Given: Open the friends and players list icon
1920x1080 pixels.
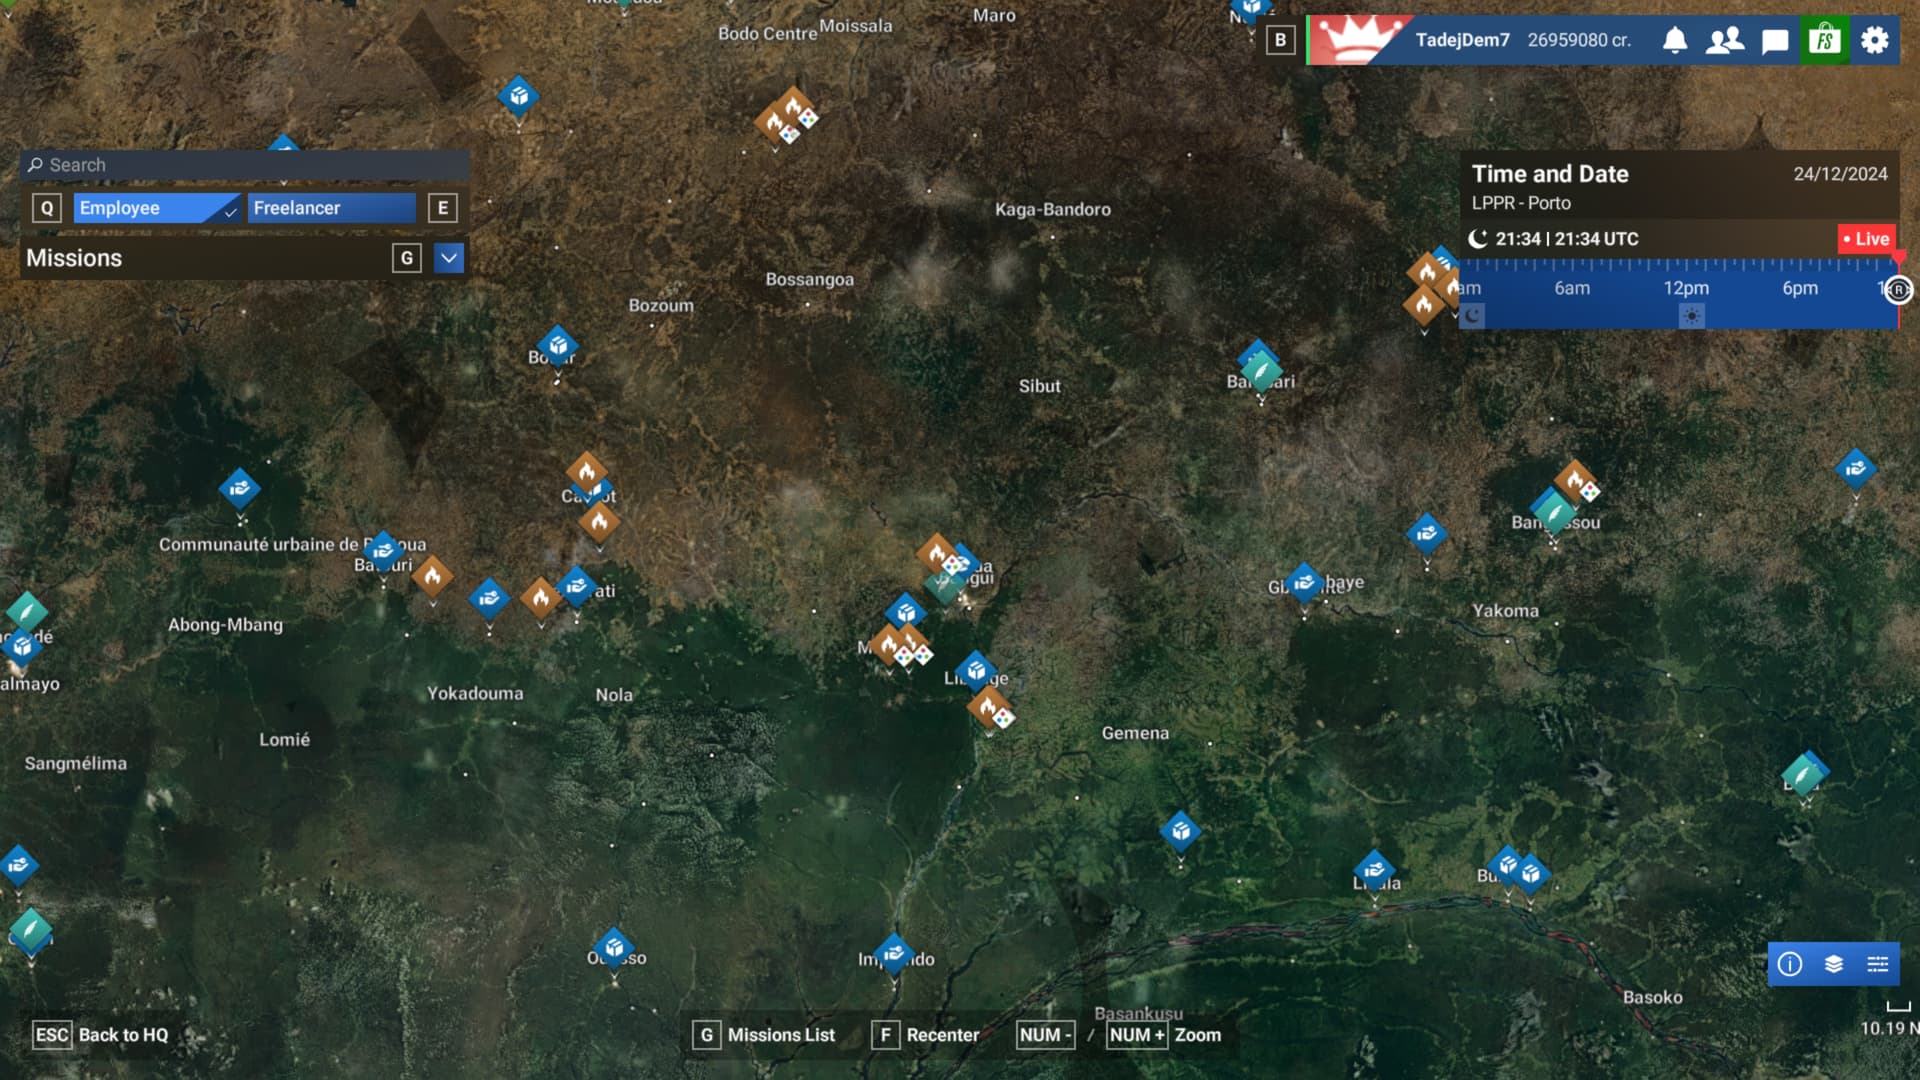Looking at the screenshot, I should tap(1725, 40).
